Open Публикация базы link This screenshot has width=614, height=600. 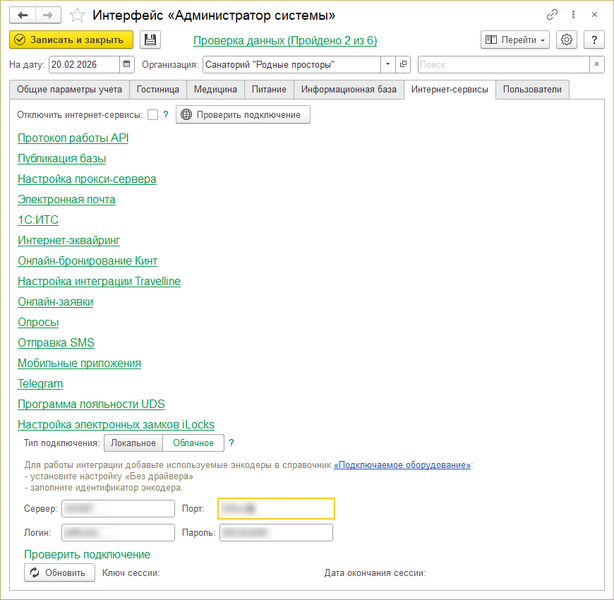click(x=62, y=159)
